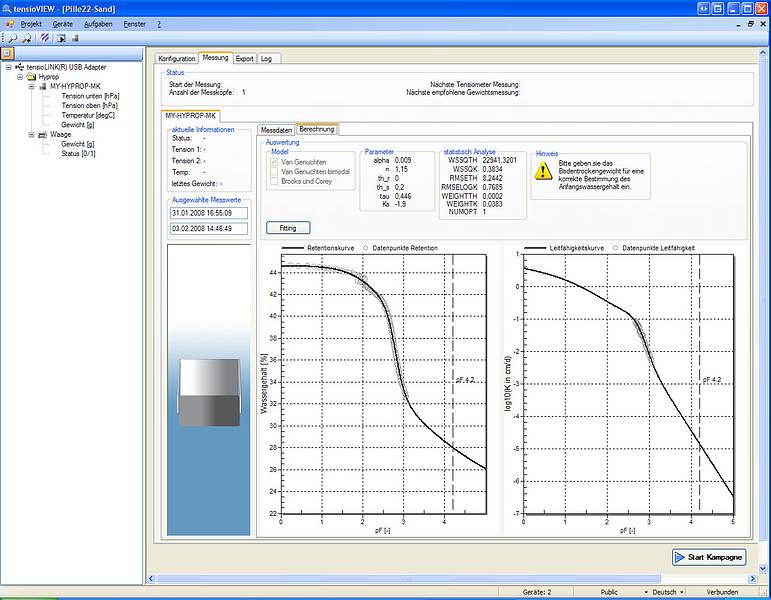Open the Projekt menu

tap(31, 24)
